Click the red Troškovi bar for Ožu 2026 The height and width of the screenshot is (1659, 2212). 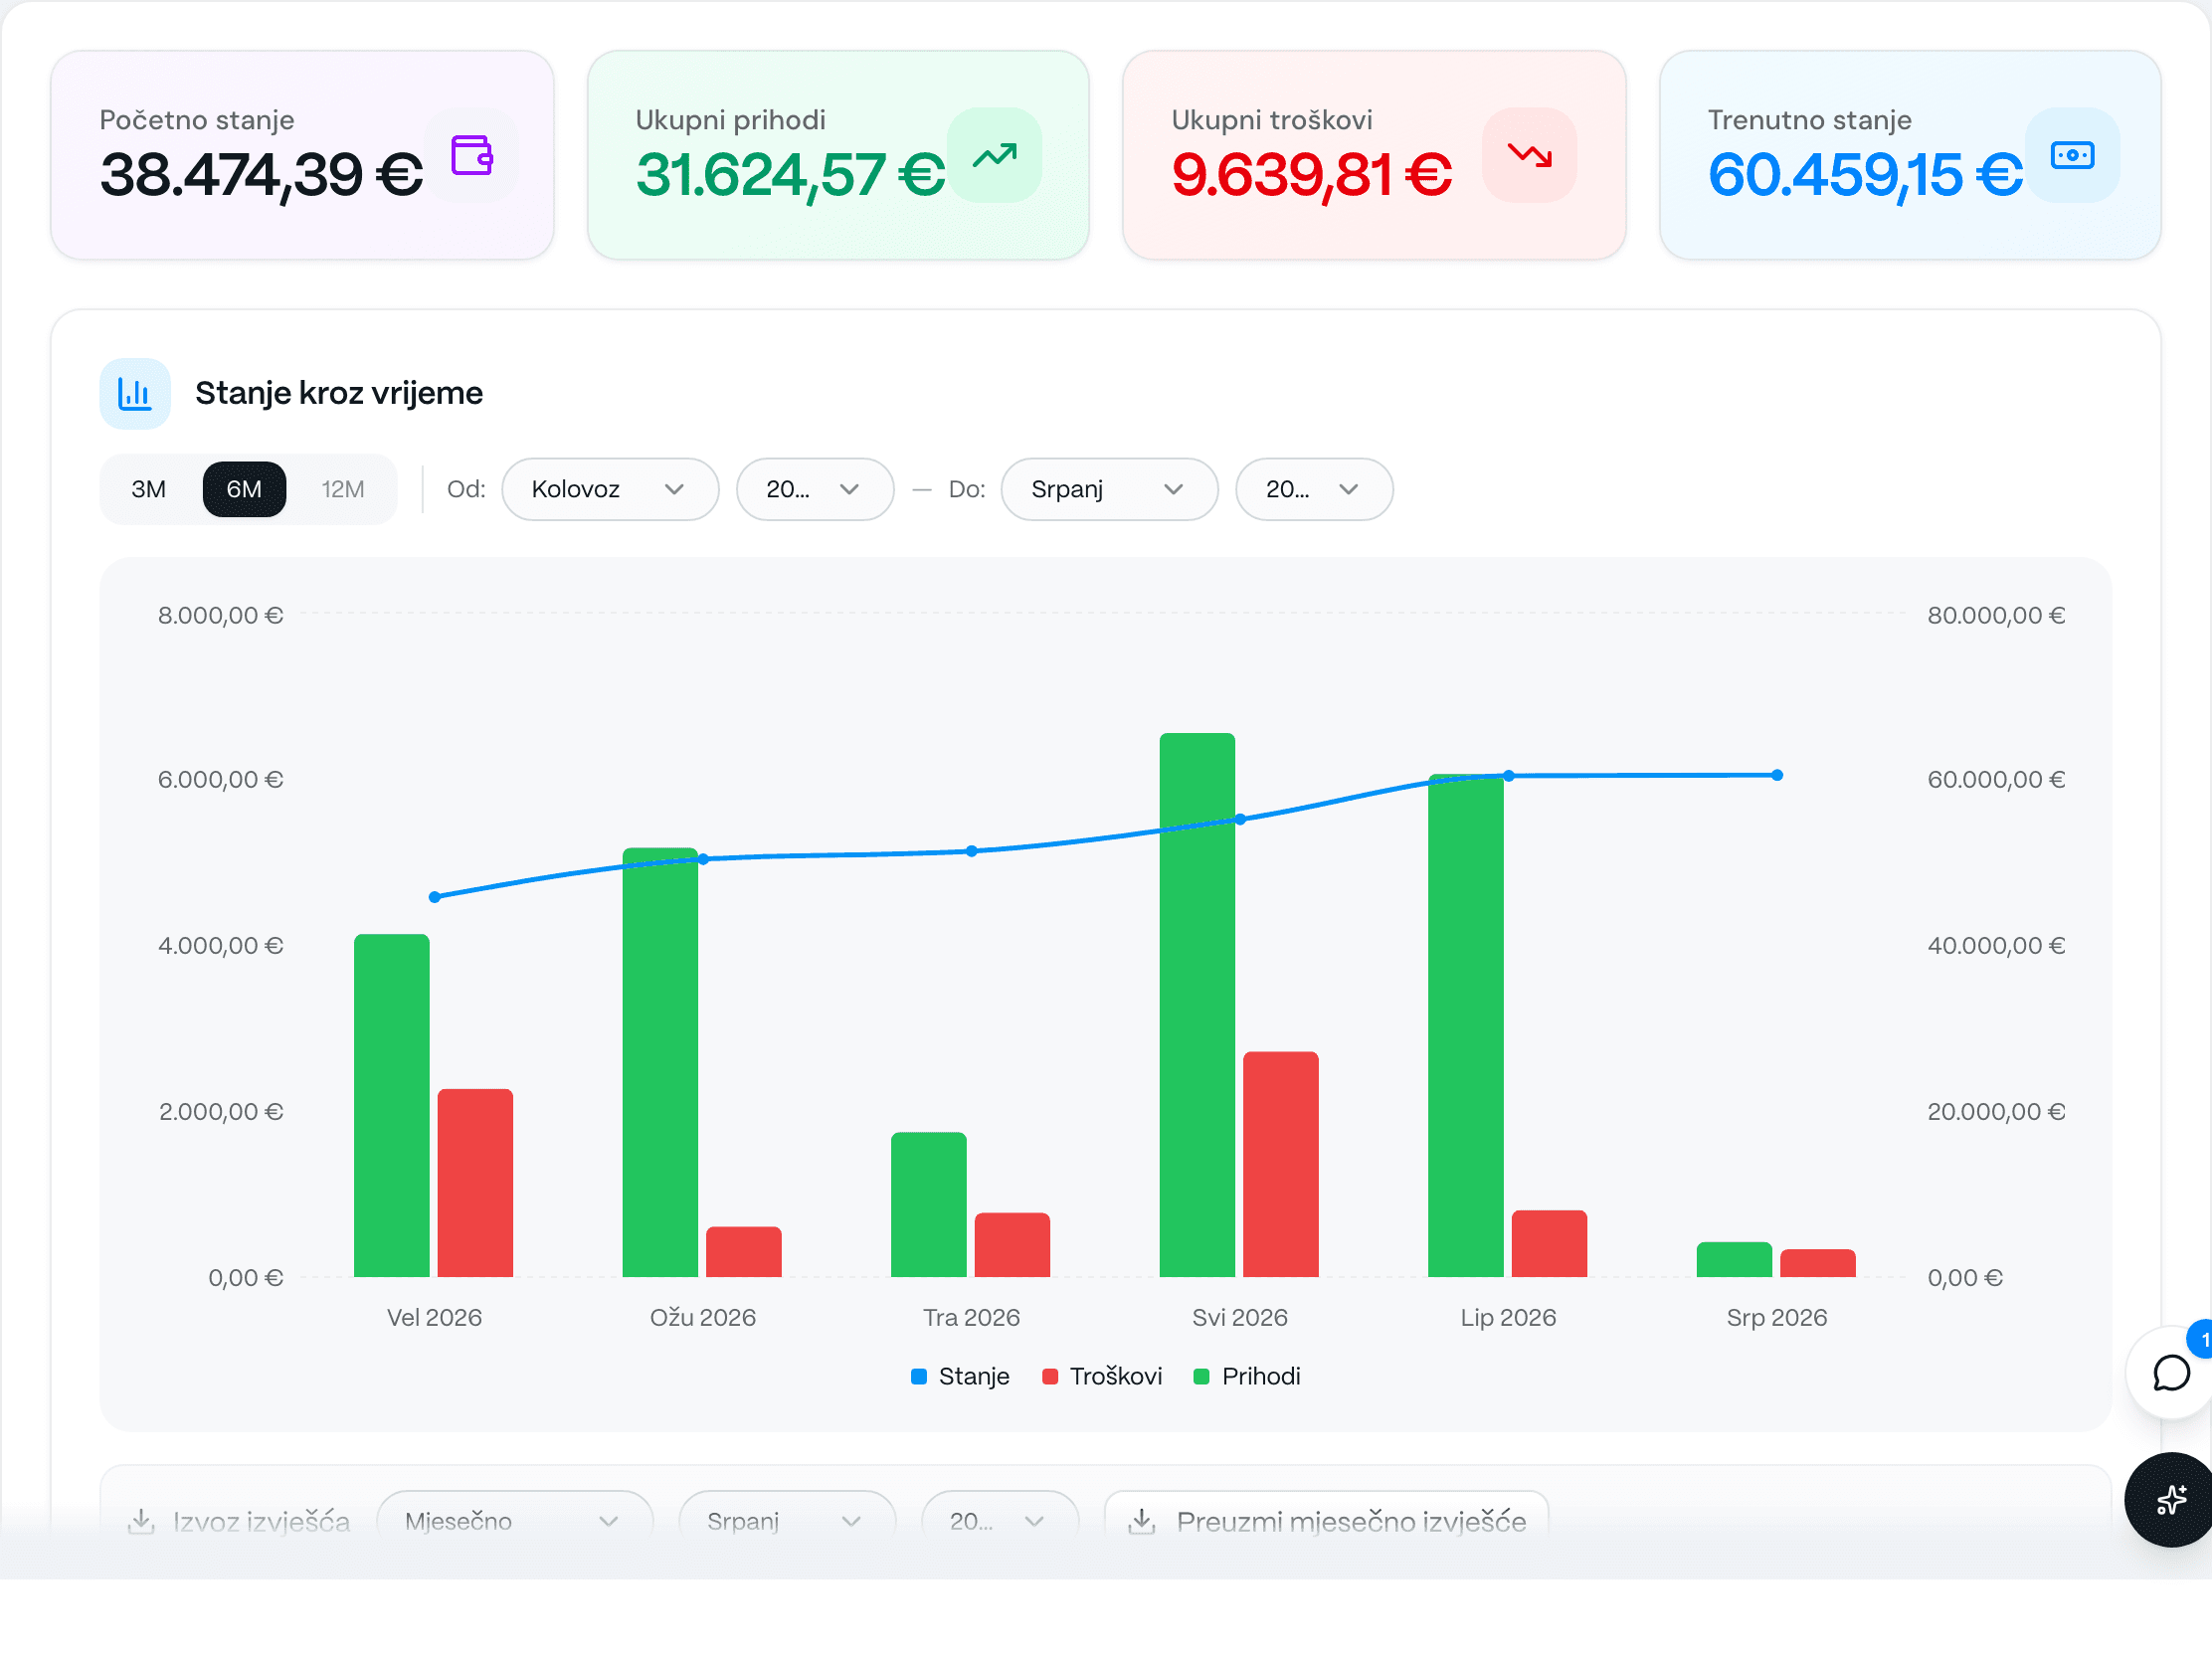744,1252
